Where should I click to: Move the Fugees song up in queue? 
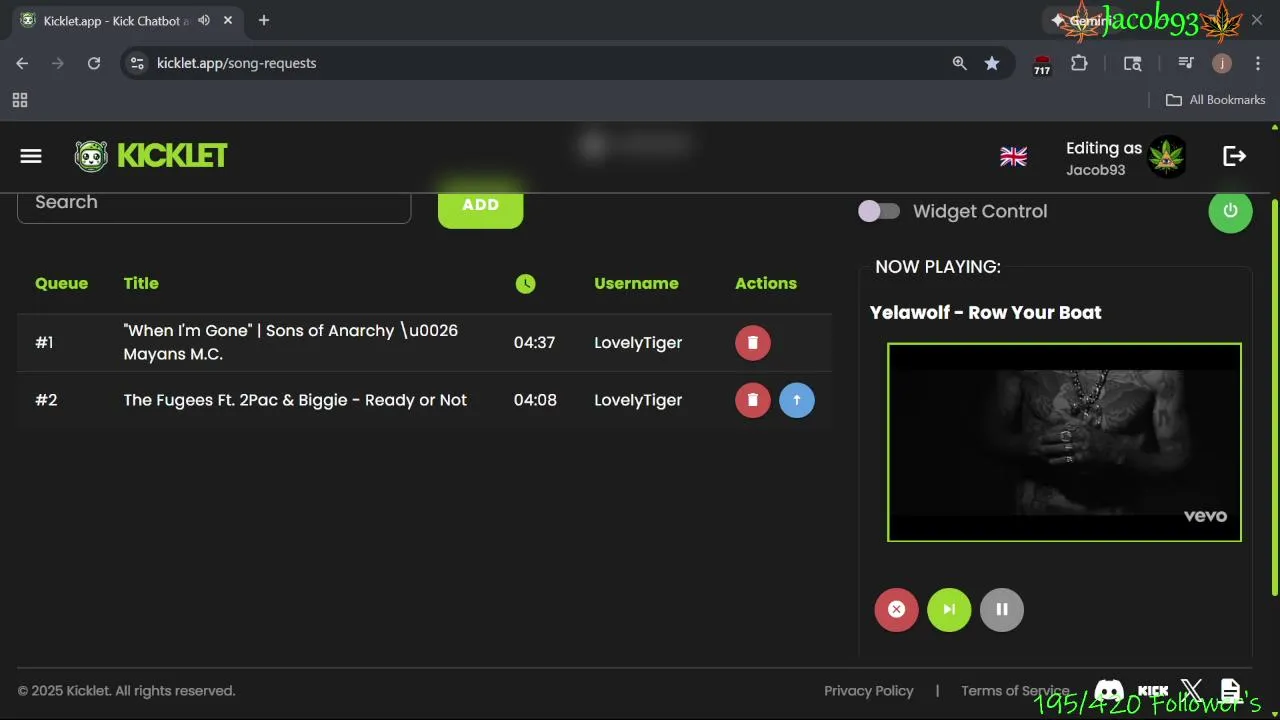[x=797, y=400]
